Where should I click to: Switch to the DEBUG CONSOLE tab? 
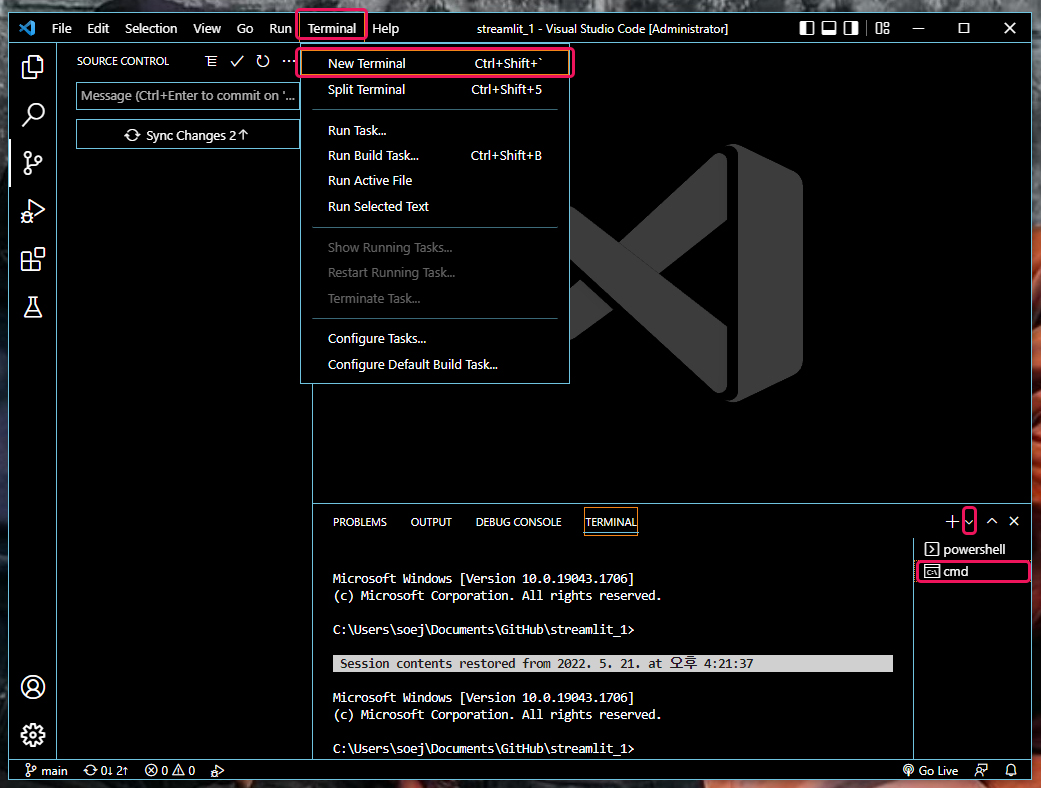point(519,522)
